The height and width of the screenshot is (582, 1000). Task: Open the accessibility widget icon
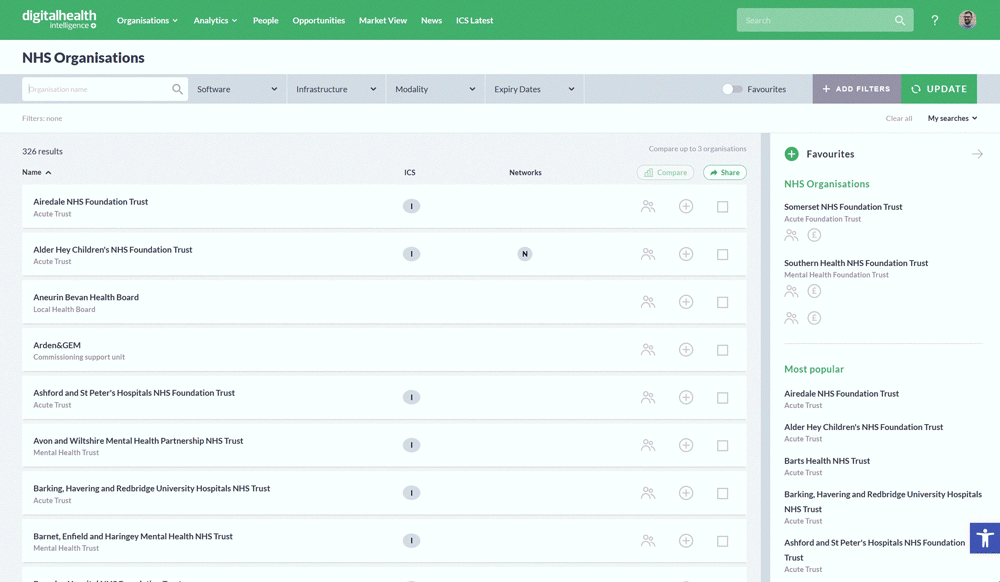coord(984,538)
